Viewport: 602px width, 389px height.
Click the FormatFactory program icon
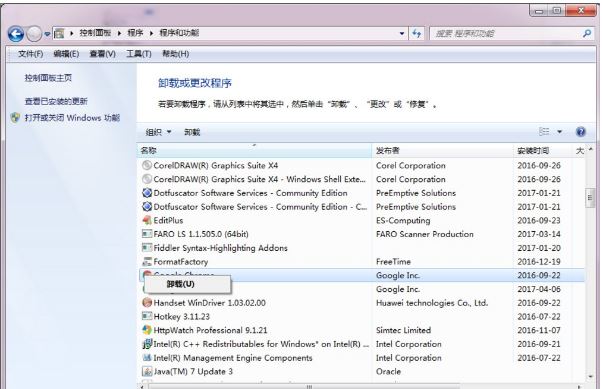147,262
